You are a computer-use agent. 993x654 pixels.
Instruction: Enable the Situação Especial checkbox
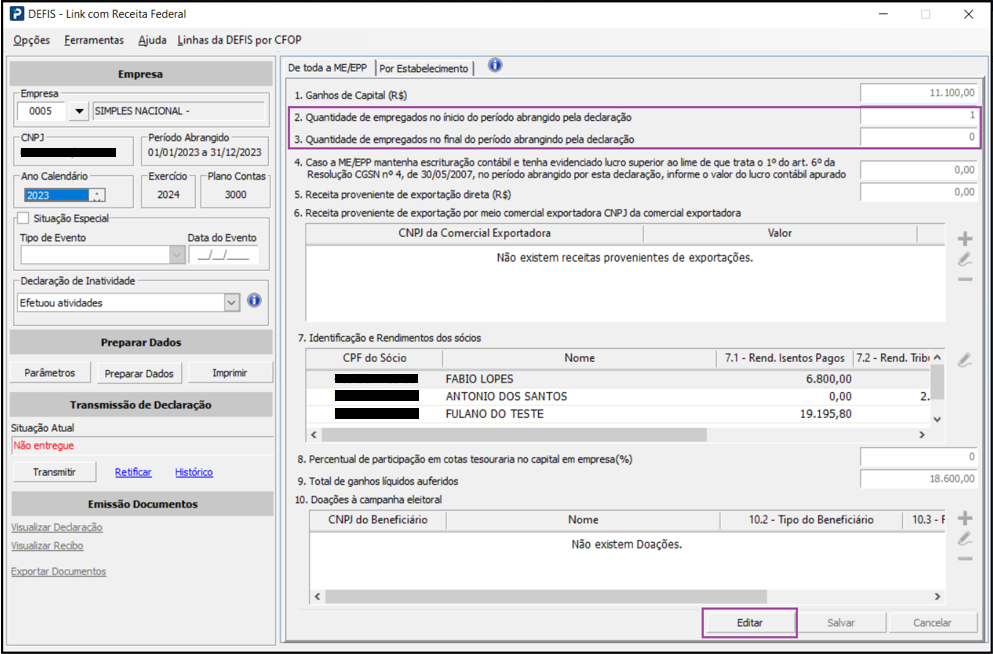coord(24,218)
